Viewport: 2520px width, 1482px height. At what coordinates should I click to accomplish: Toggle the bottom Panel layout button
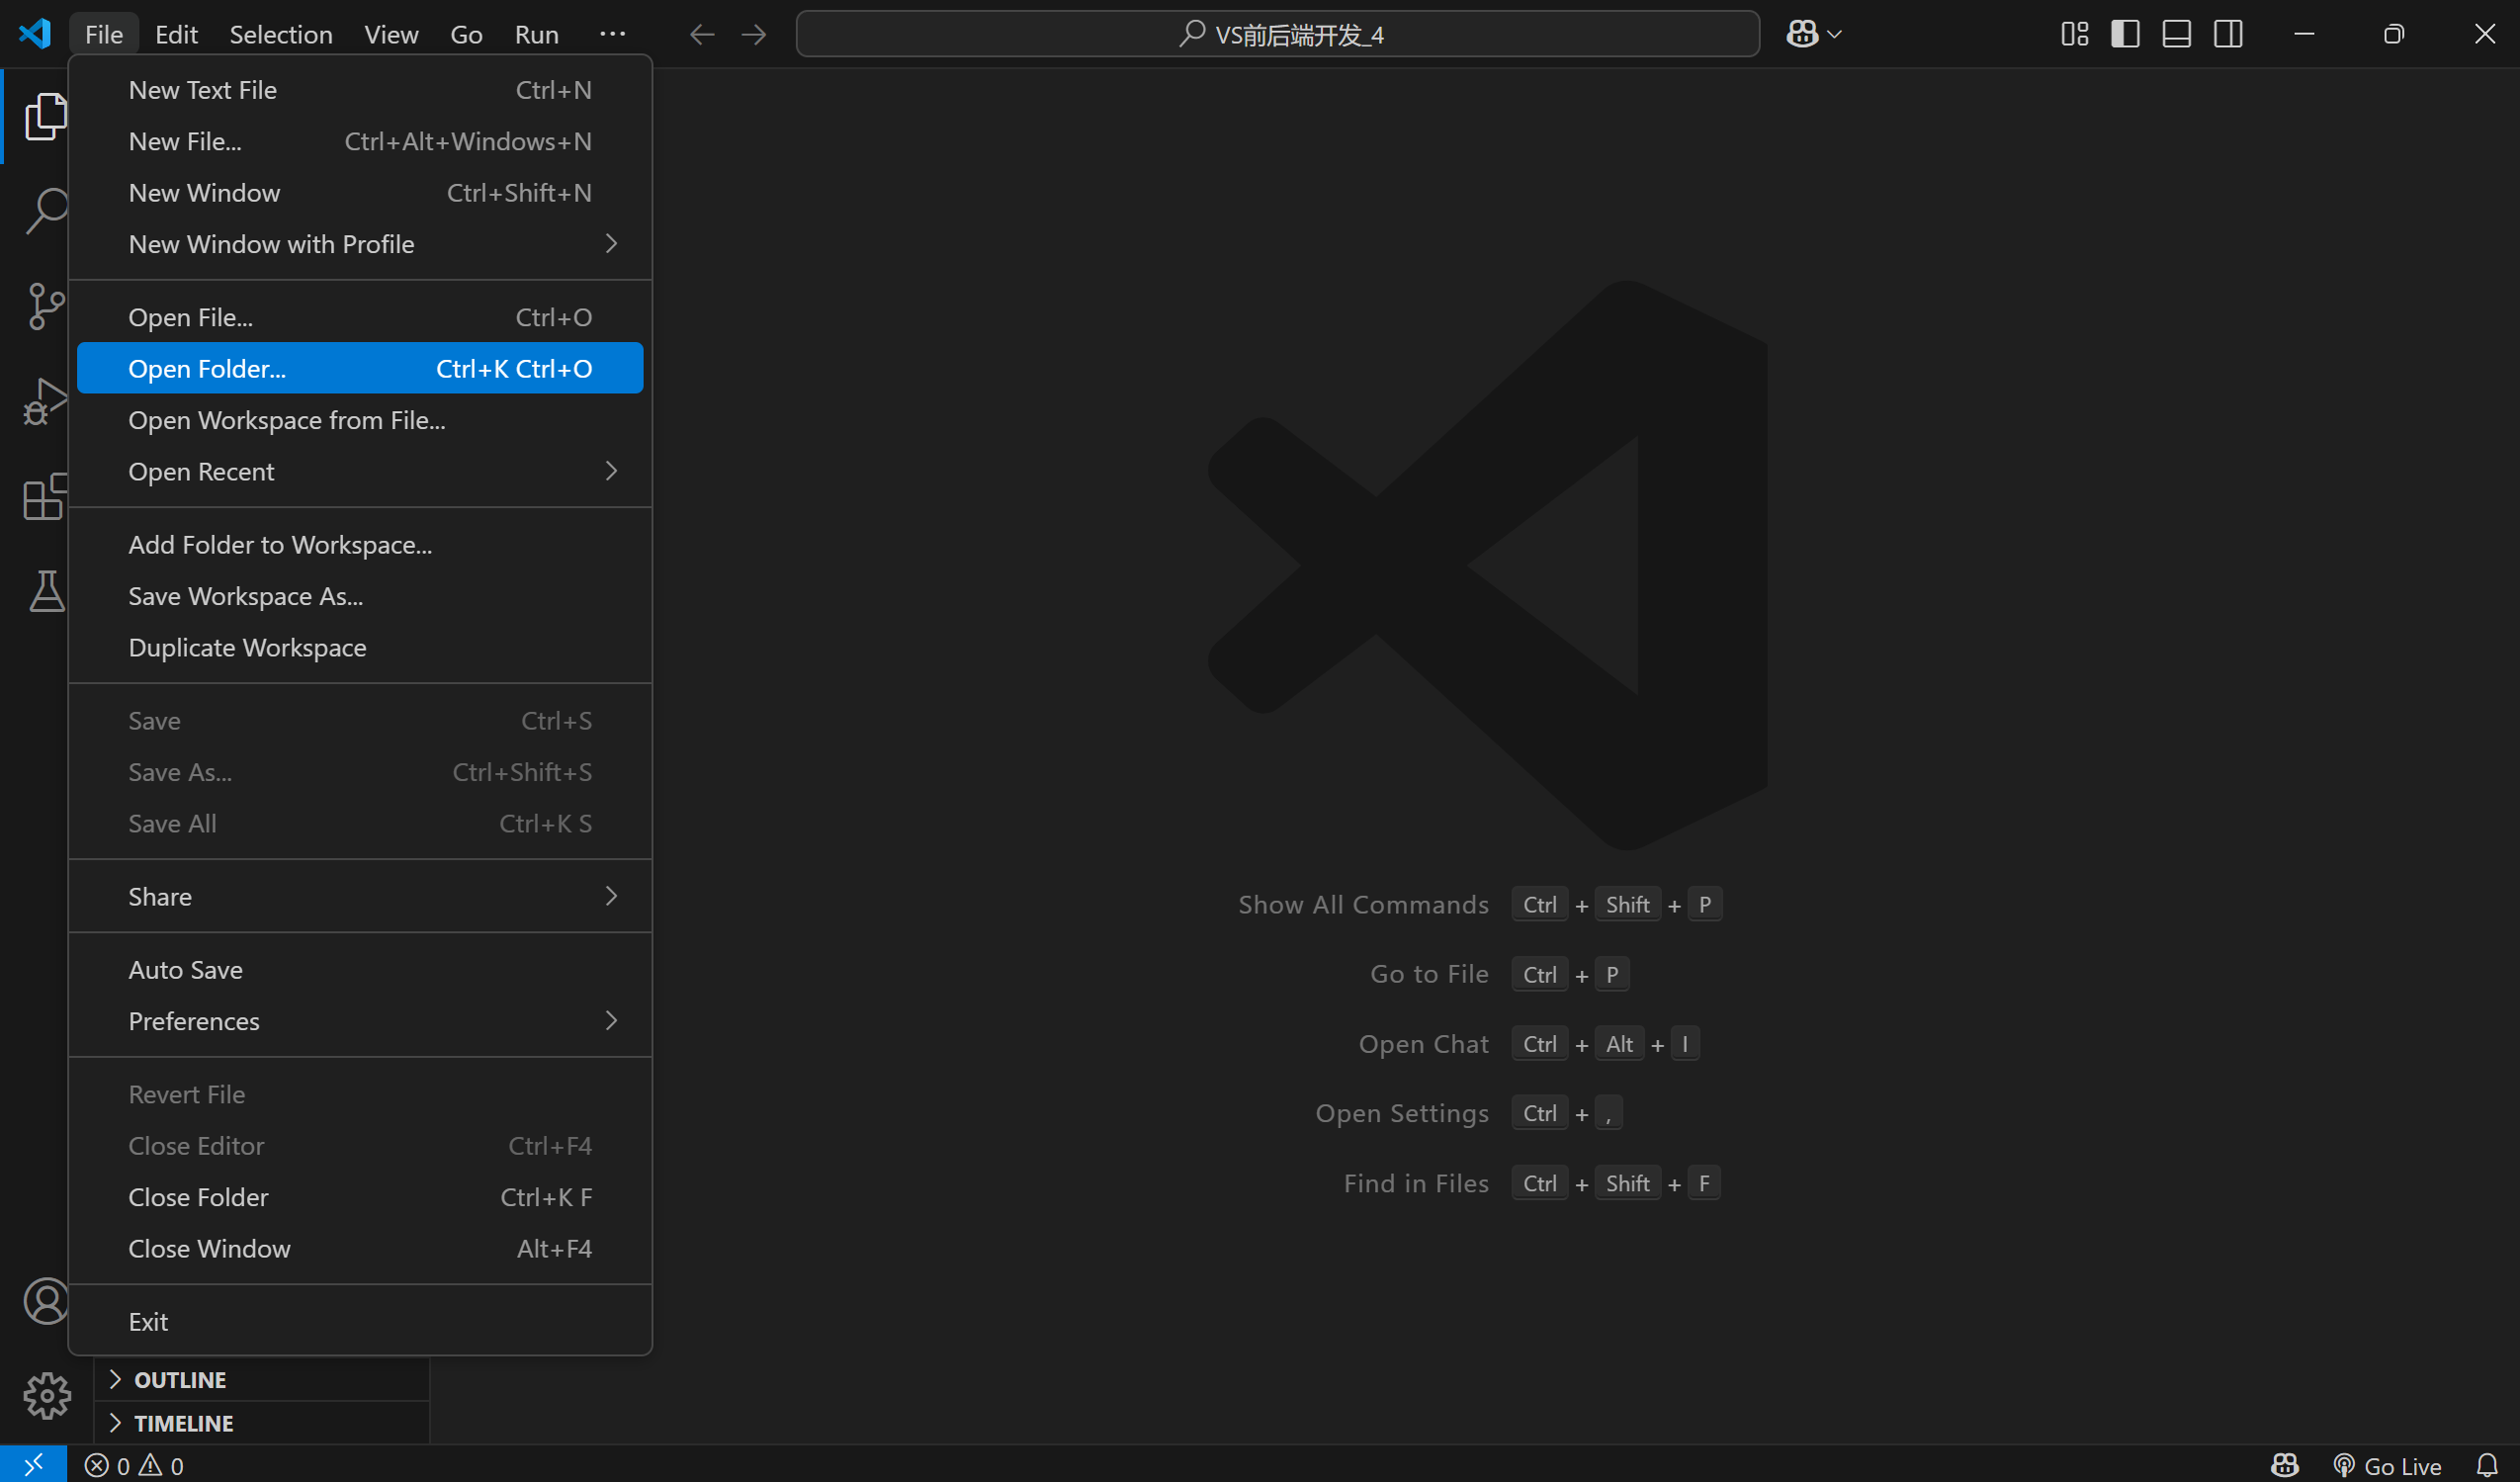[x=2177, y=34]
